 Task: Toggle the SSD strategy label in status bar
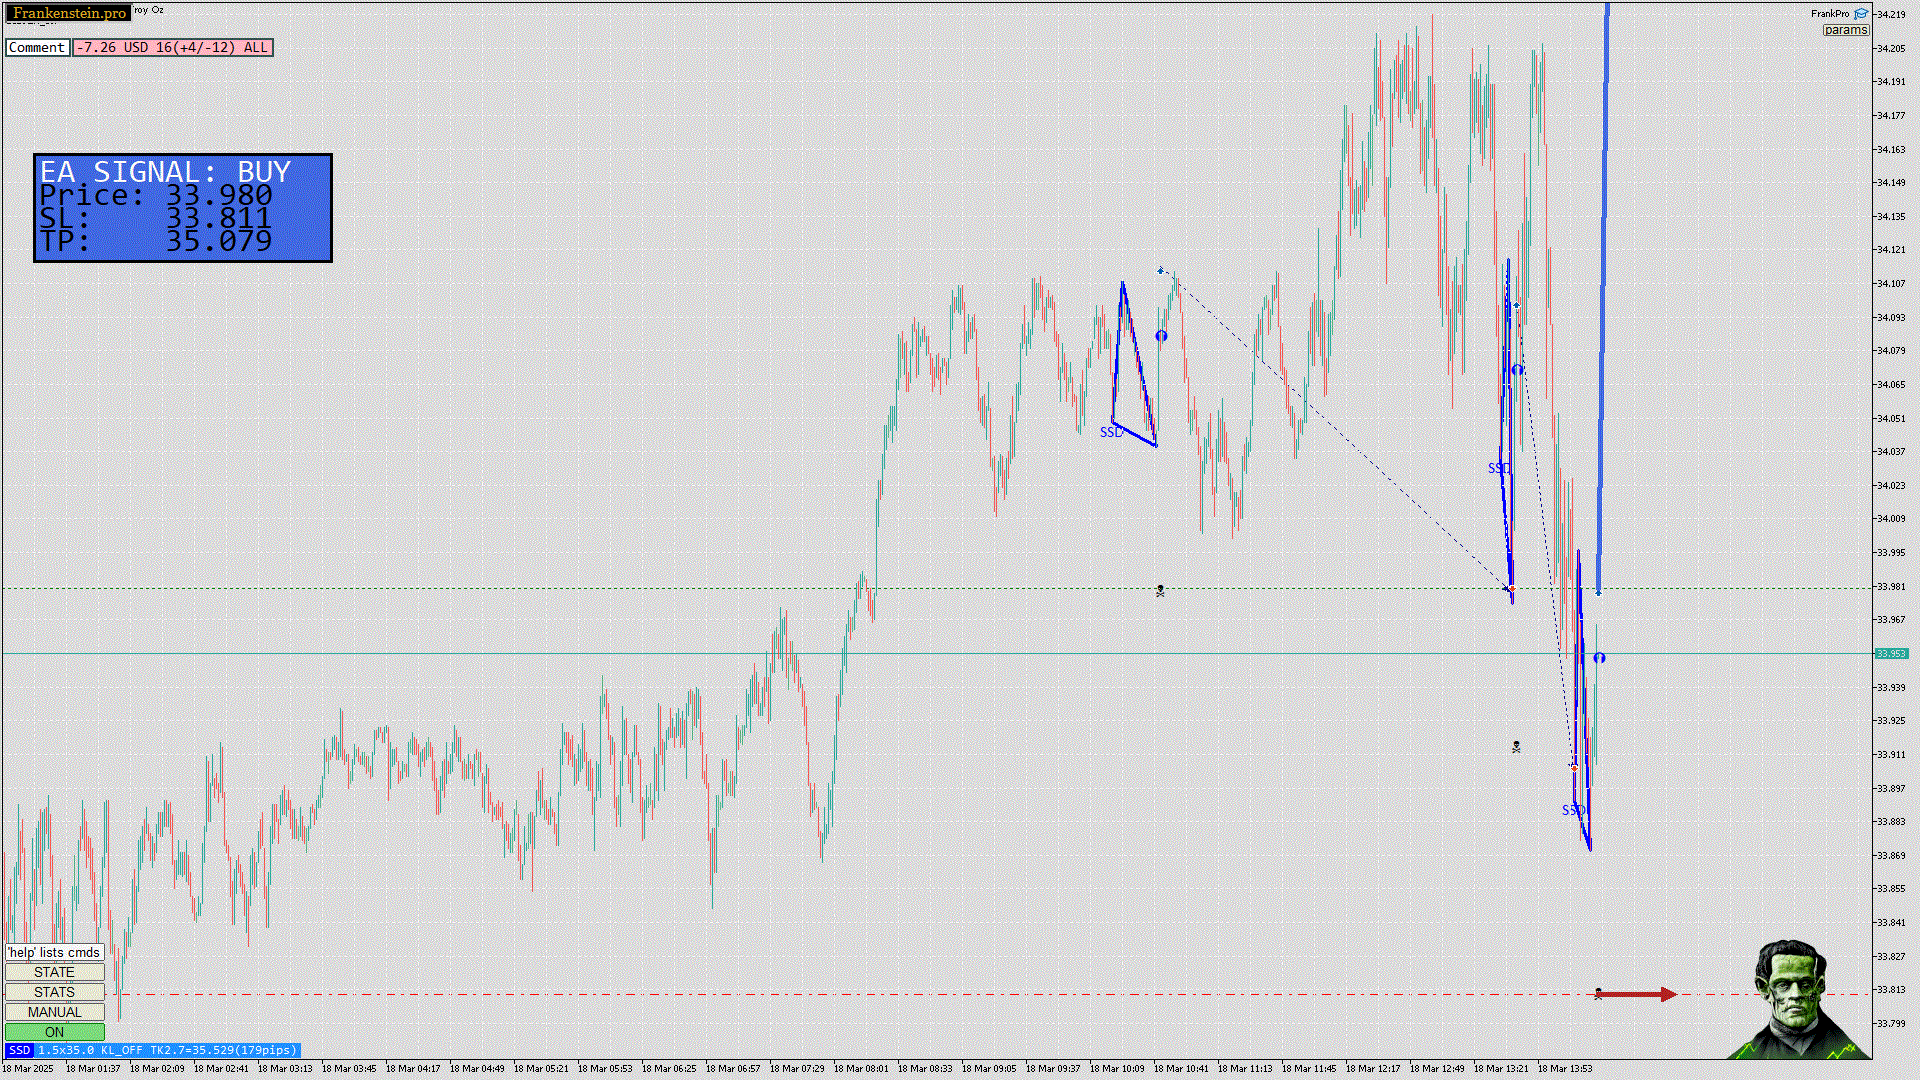pos(19,1050)
